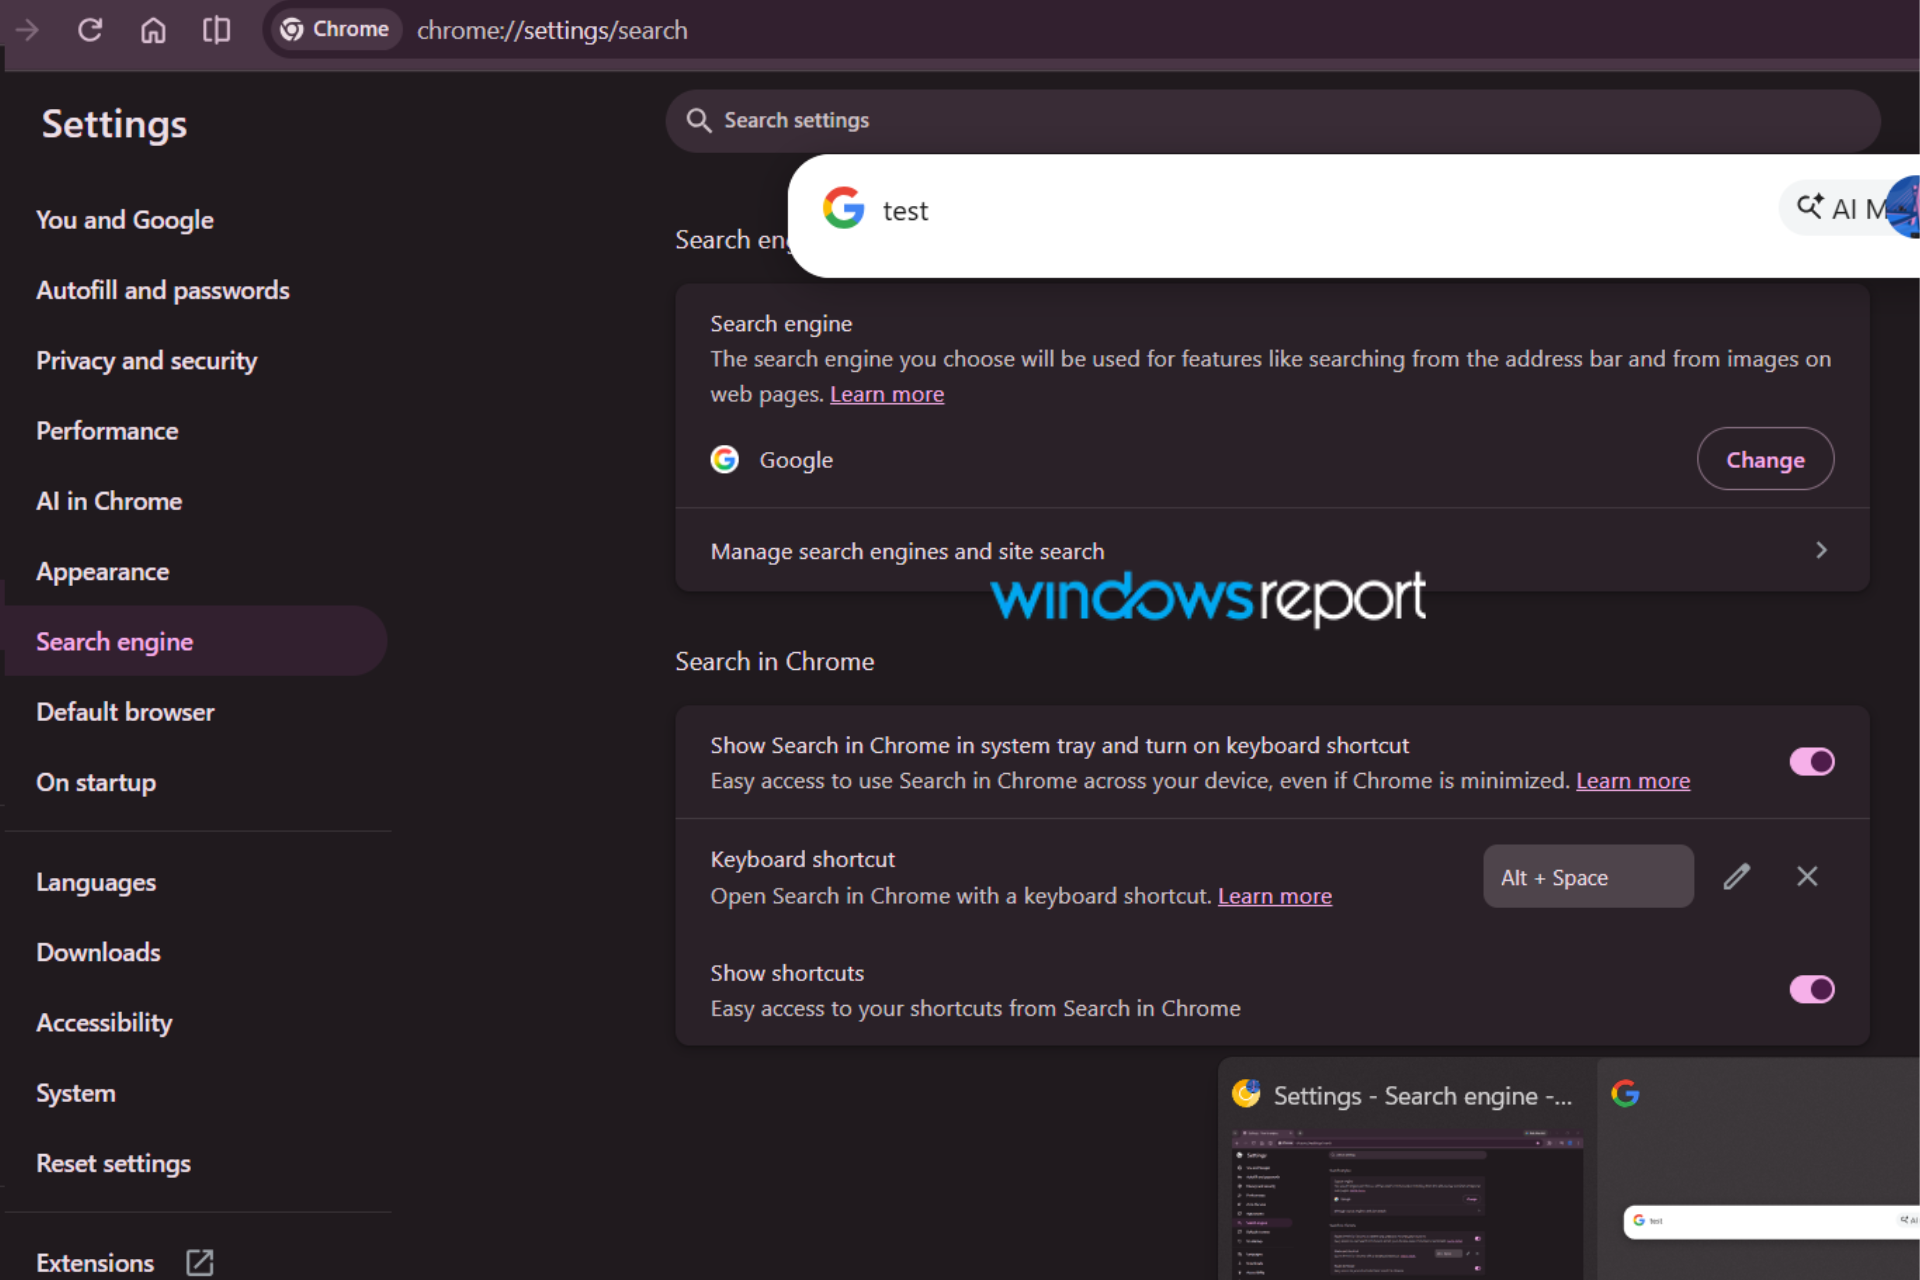Click the Search in Chrome section heading
Viewport: 1920px width, 1280px height.
click(775, 662)
